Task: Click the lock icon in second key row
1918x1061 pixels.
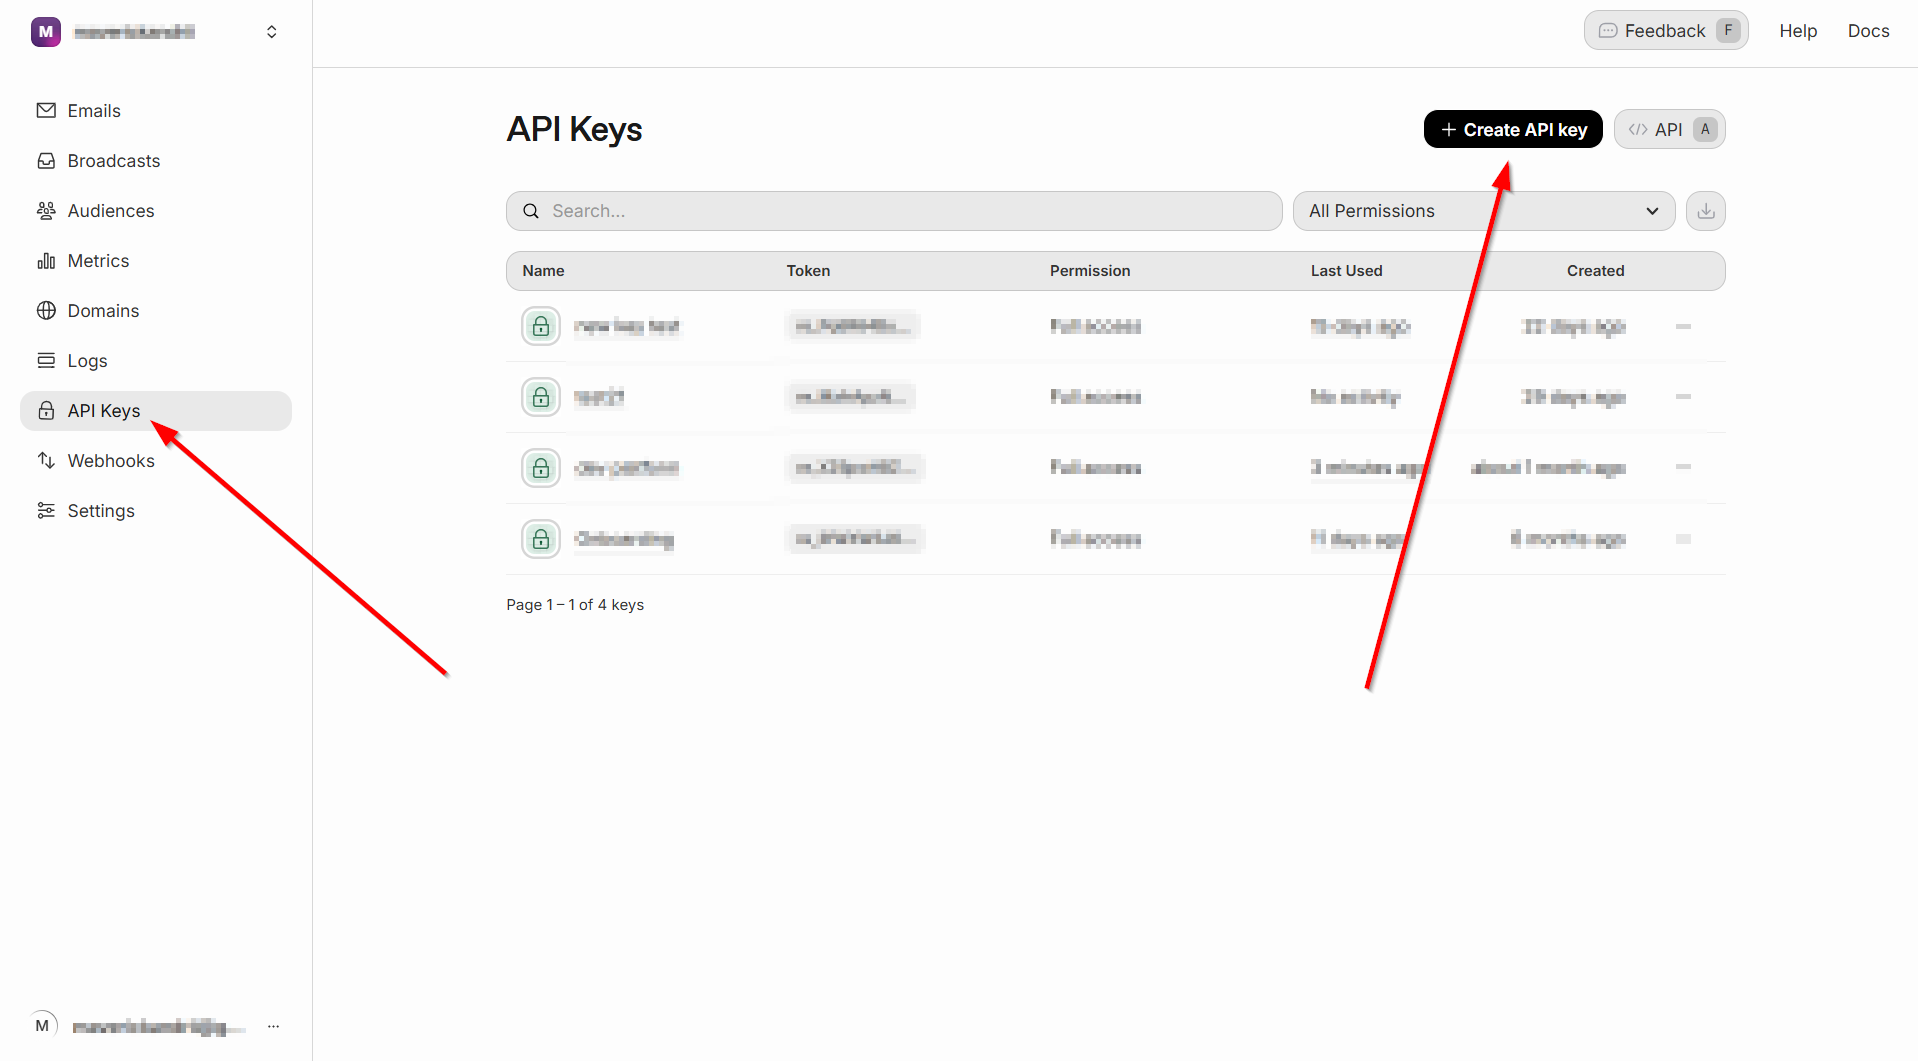Action: [541, 397]
